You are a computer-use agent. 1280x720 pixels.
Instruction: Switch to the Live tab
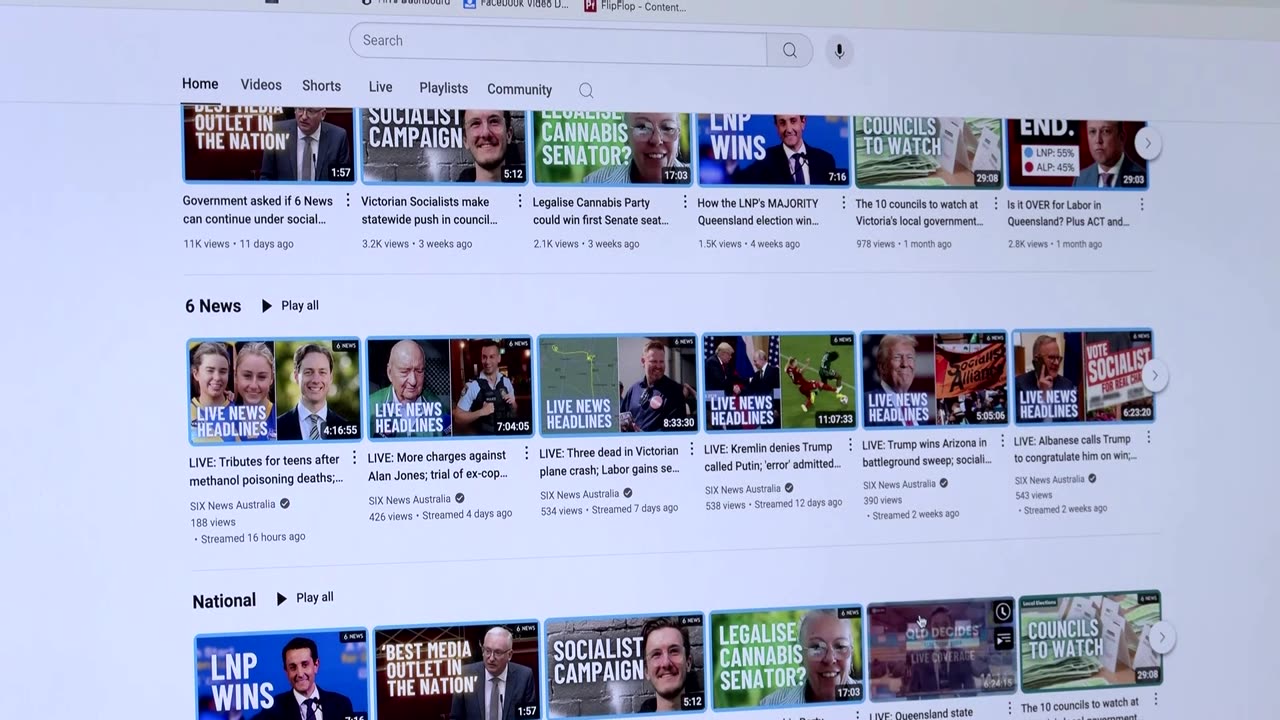click(x=380, y=87)
